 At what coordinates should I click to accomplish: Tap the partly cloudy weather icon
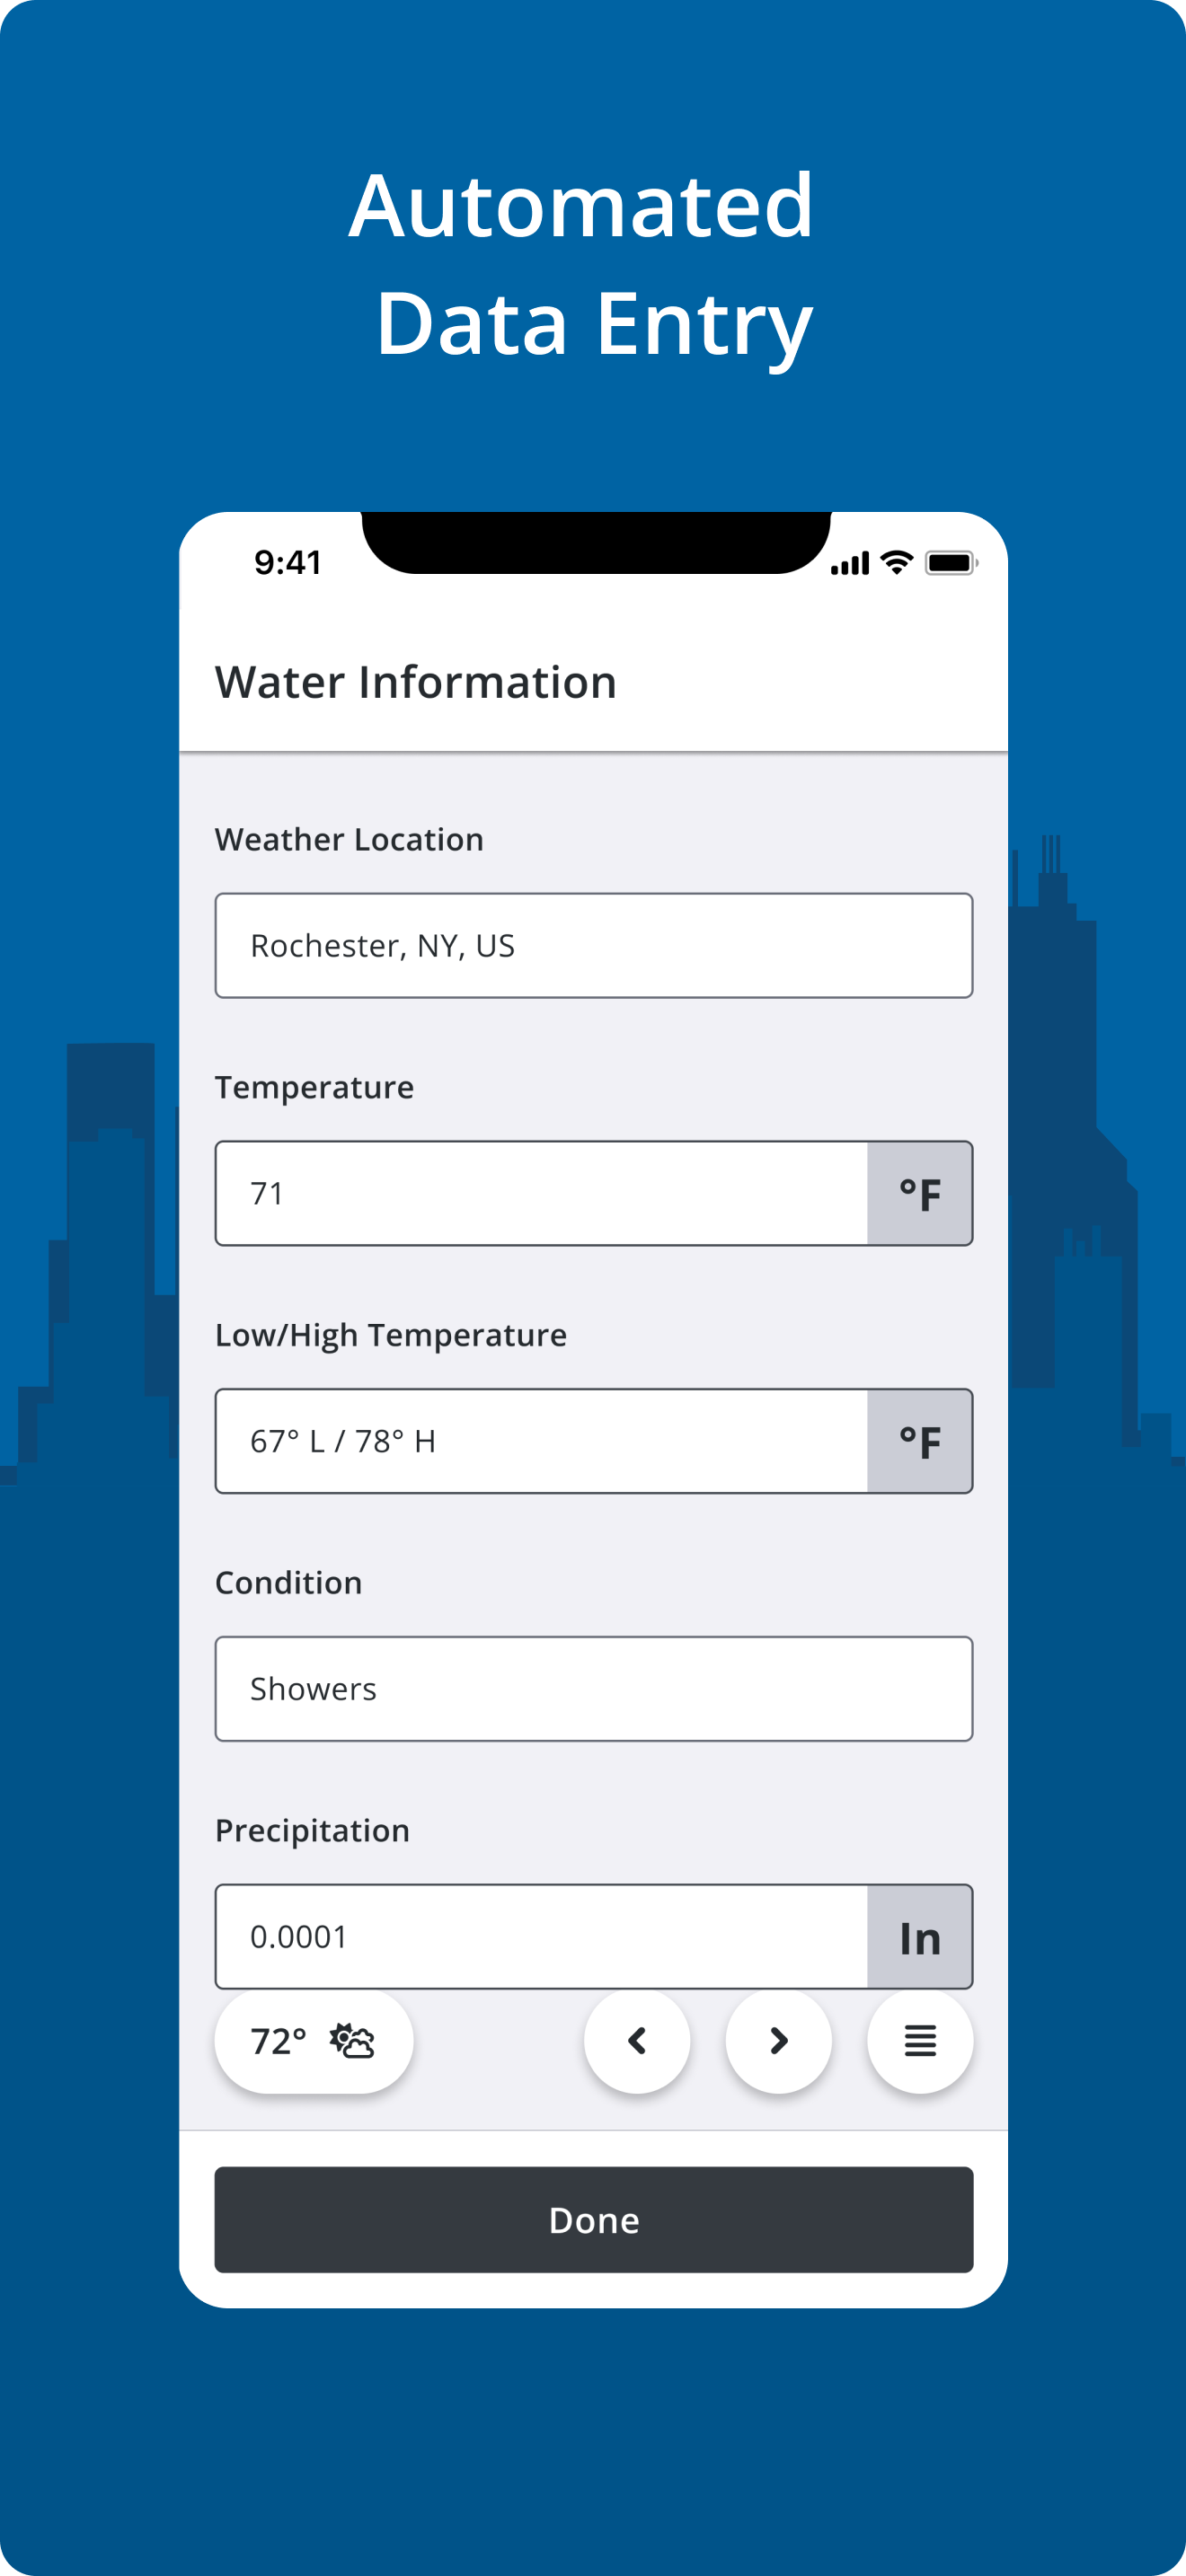click(x=352, y=2040)
